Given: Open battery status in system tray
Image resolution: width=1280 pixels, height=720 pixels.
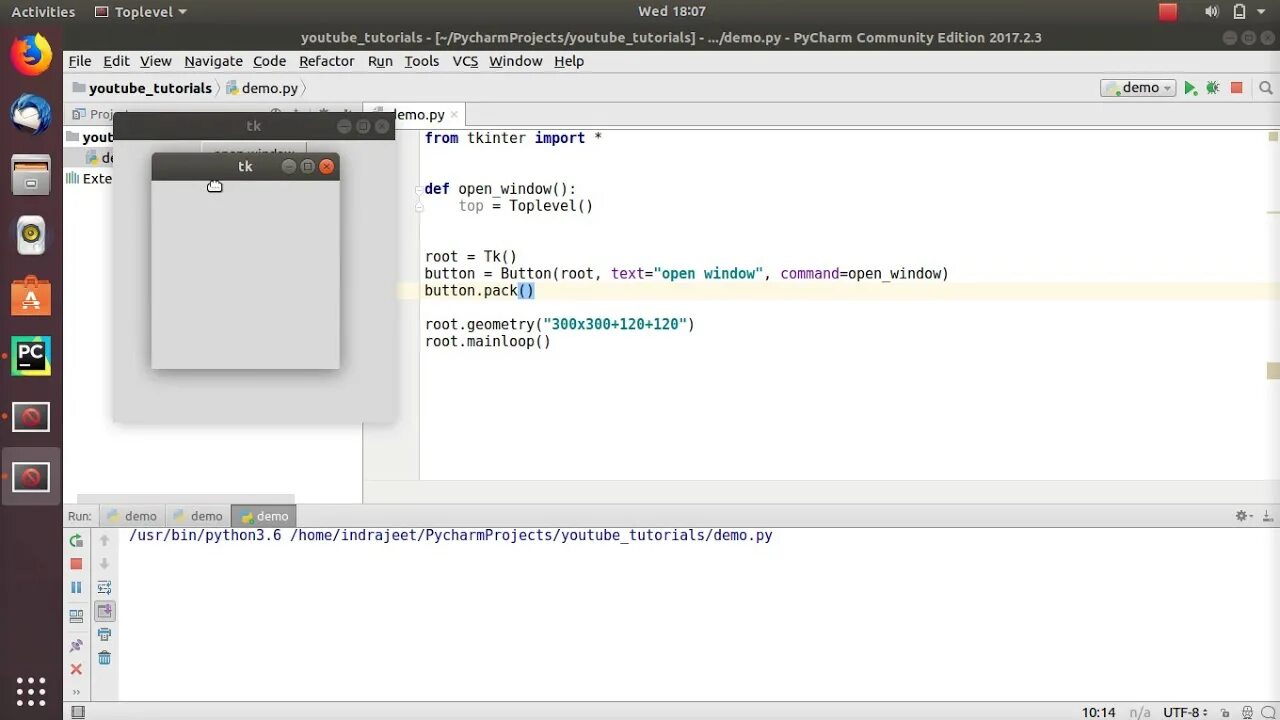Looking at the screenshot, I should [1238, 12].
